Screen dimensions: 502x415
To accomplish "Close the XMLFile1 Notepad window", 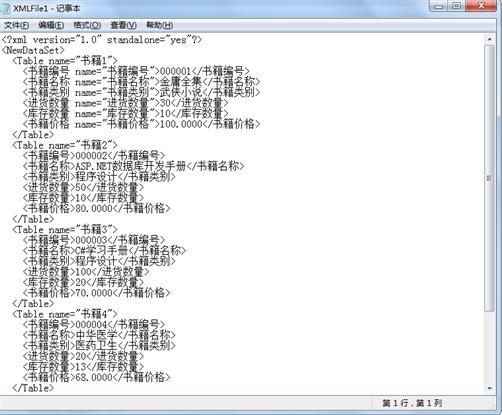I will pos(481,6).
